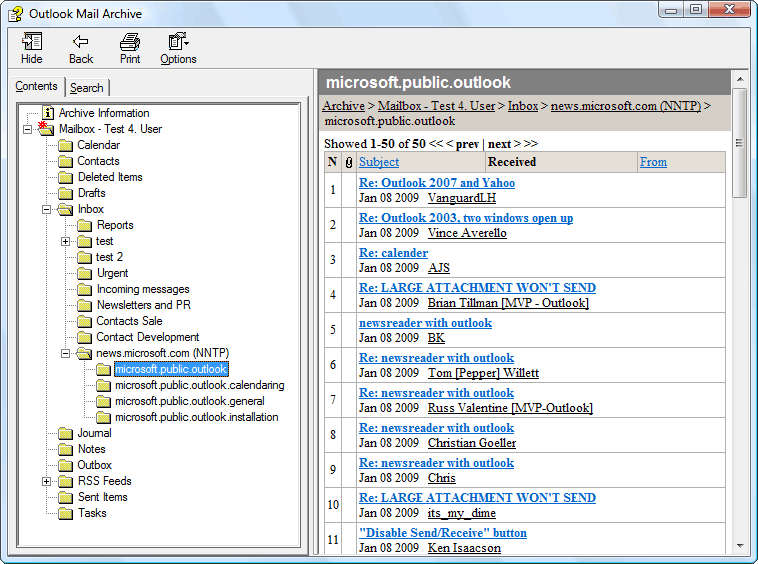758x564 pixels.
Task: Select the test 2 folder
Action: (x=109, y=257)
